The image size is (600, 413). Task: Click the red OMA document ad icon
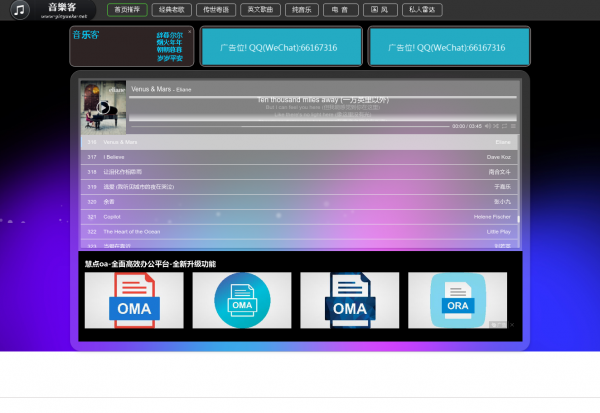pyautogui.click(x=134, y=300)
